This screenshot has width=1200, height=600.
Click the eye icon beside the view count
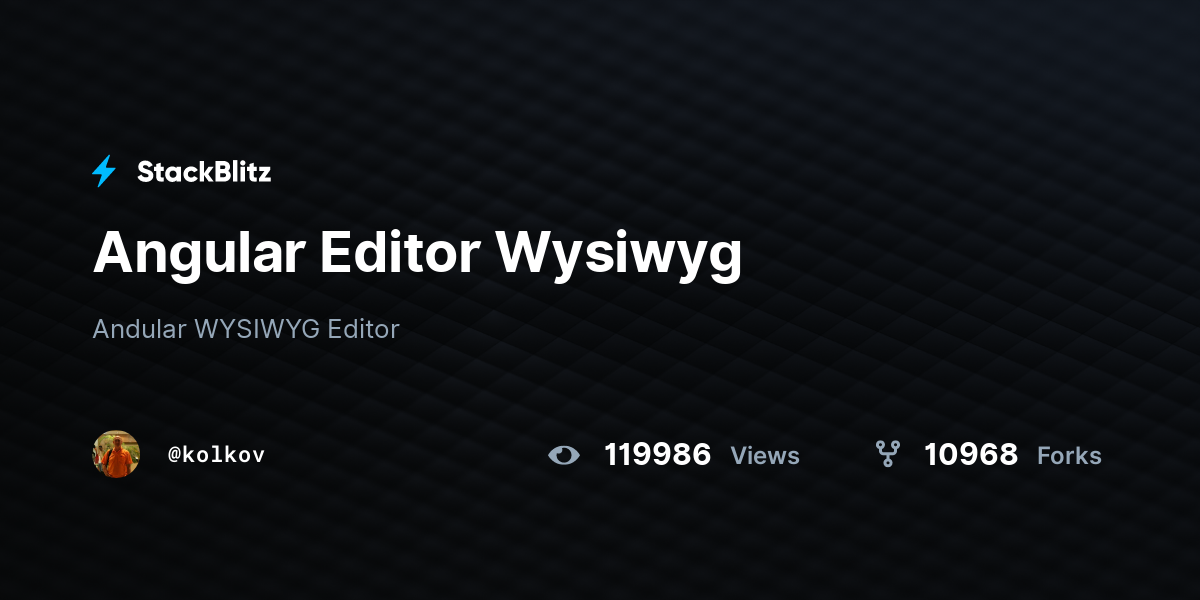[x=564, y=456]
